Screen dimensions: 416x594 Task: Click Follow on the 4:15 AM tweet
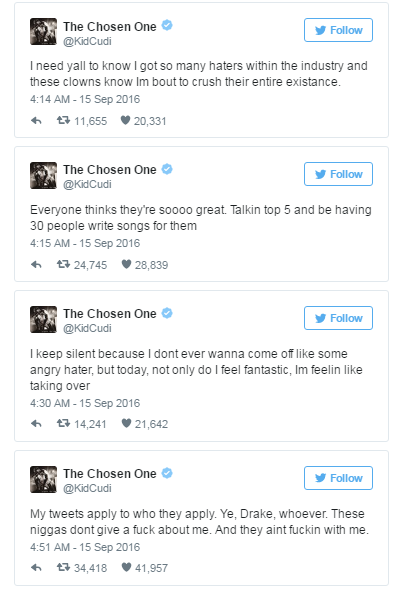338,174
